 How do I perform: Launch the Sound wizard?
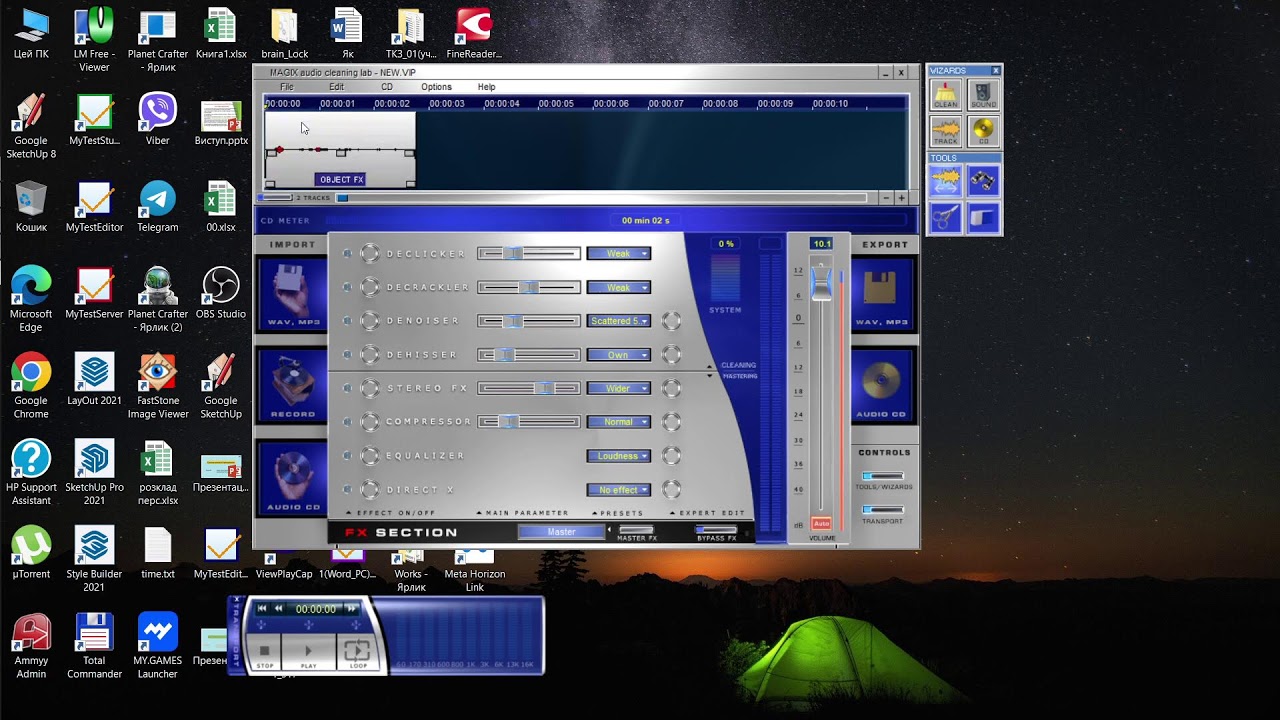click(983, 95)
